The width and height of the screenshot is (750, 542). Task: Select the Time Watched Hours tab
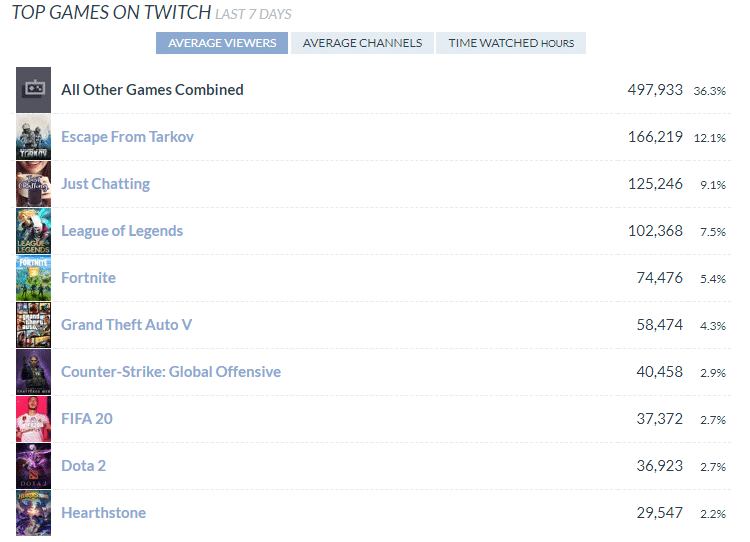[511, 43]
